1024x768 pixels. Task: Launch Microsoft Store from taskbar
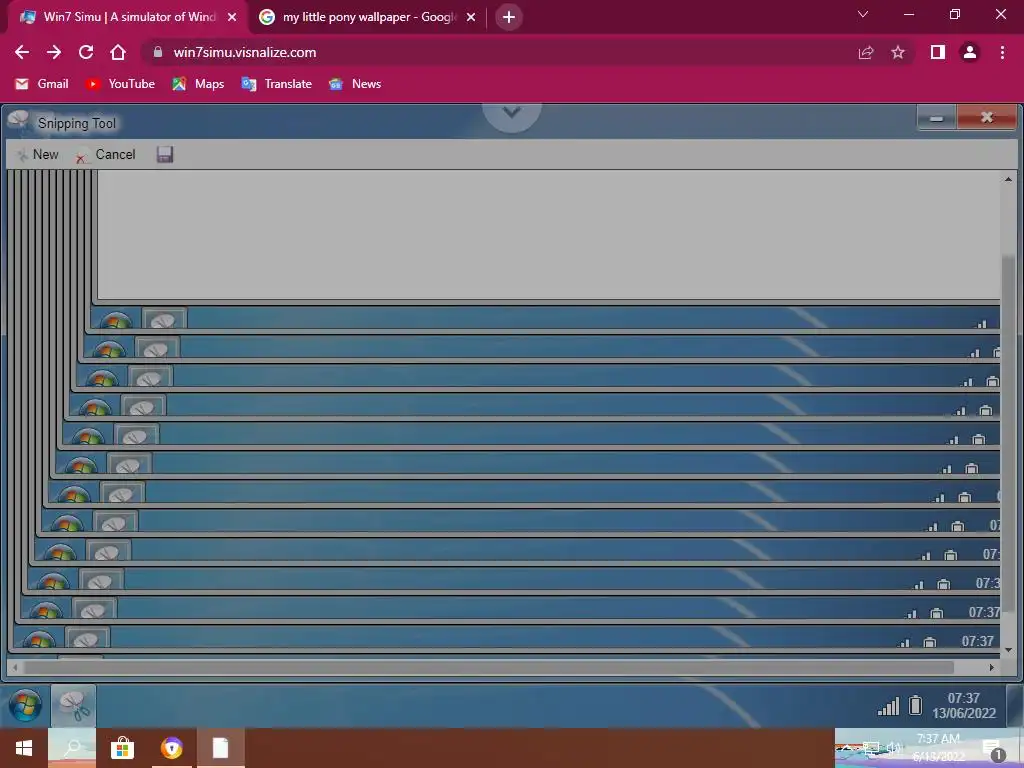122,748
